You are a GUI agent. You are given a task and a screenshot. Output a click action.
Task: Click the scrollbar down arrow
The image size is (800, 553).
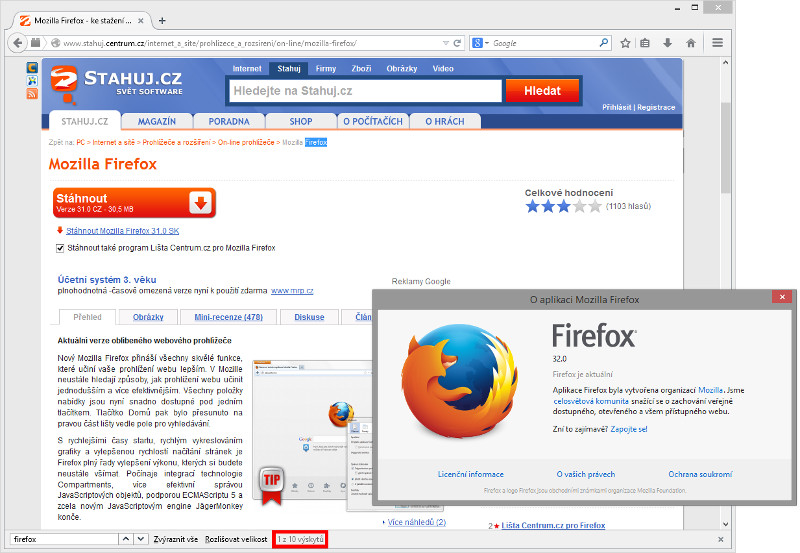click(x=726, y=524)
